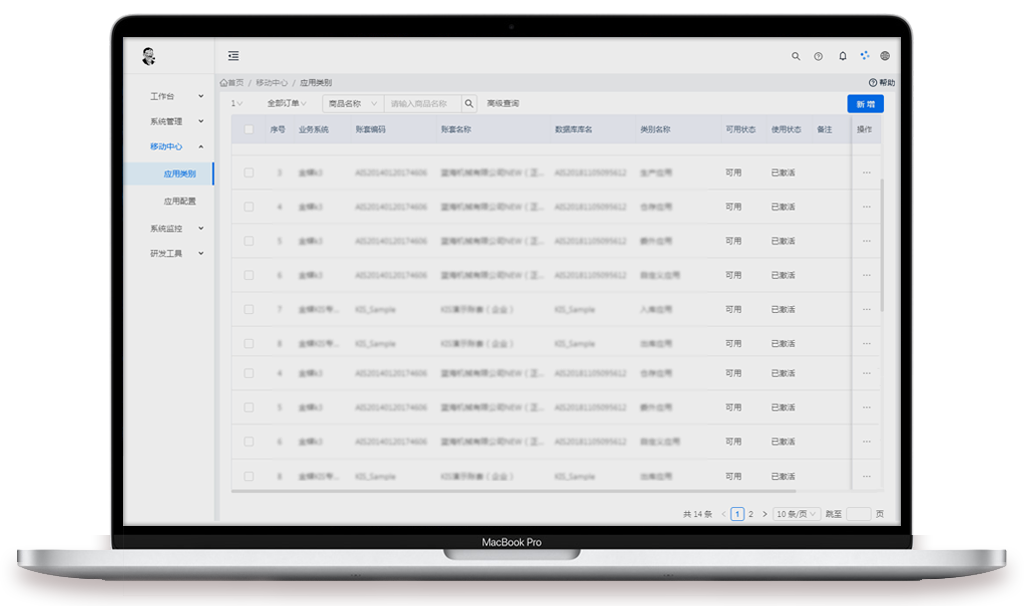Open the 工作台 sidebar menu item

pos(176,96)
